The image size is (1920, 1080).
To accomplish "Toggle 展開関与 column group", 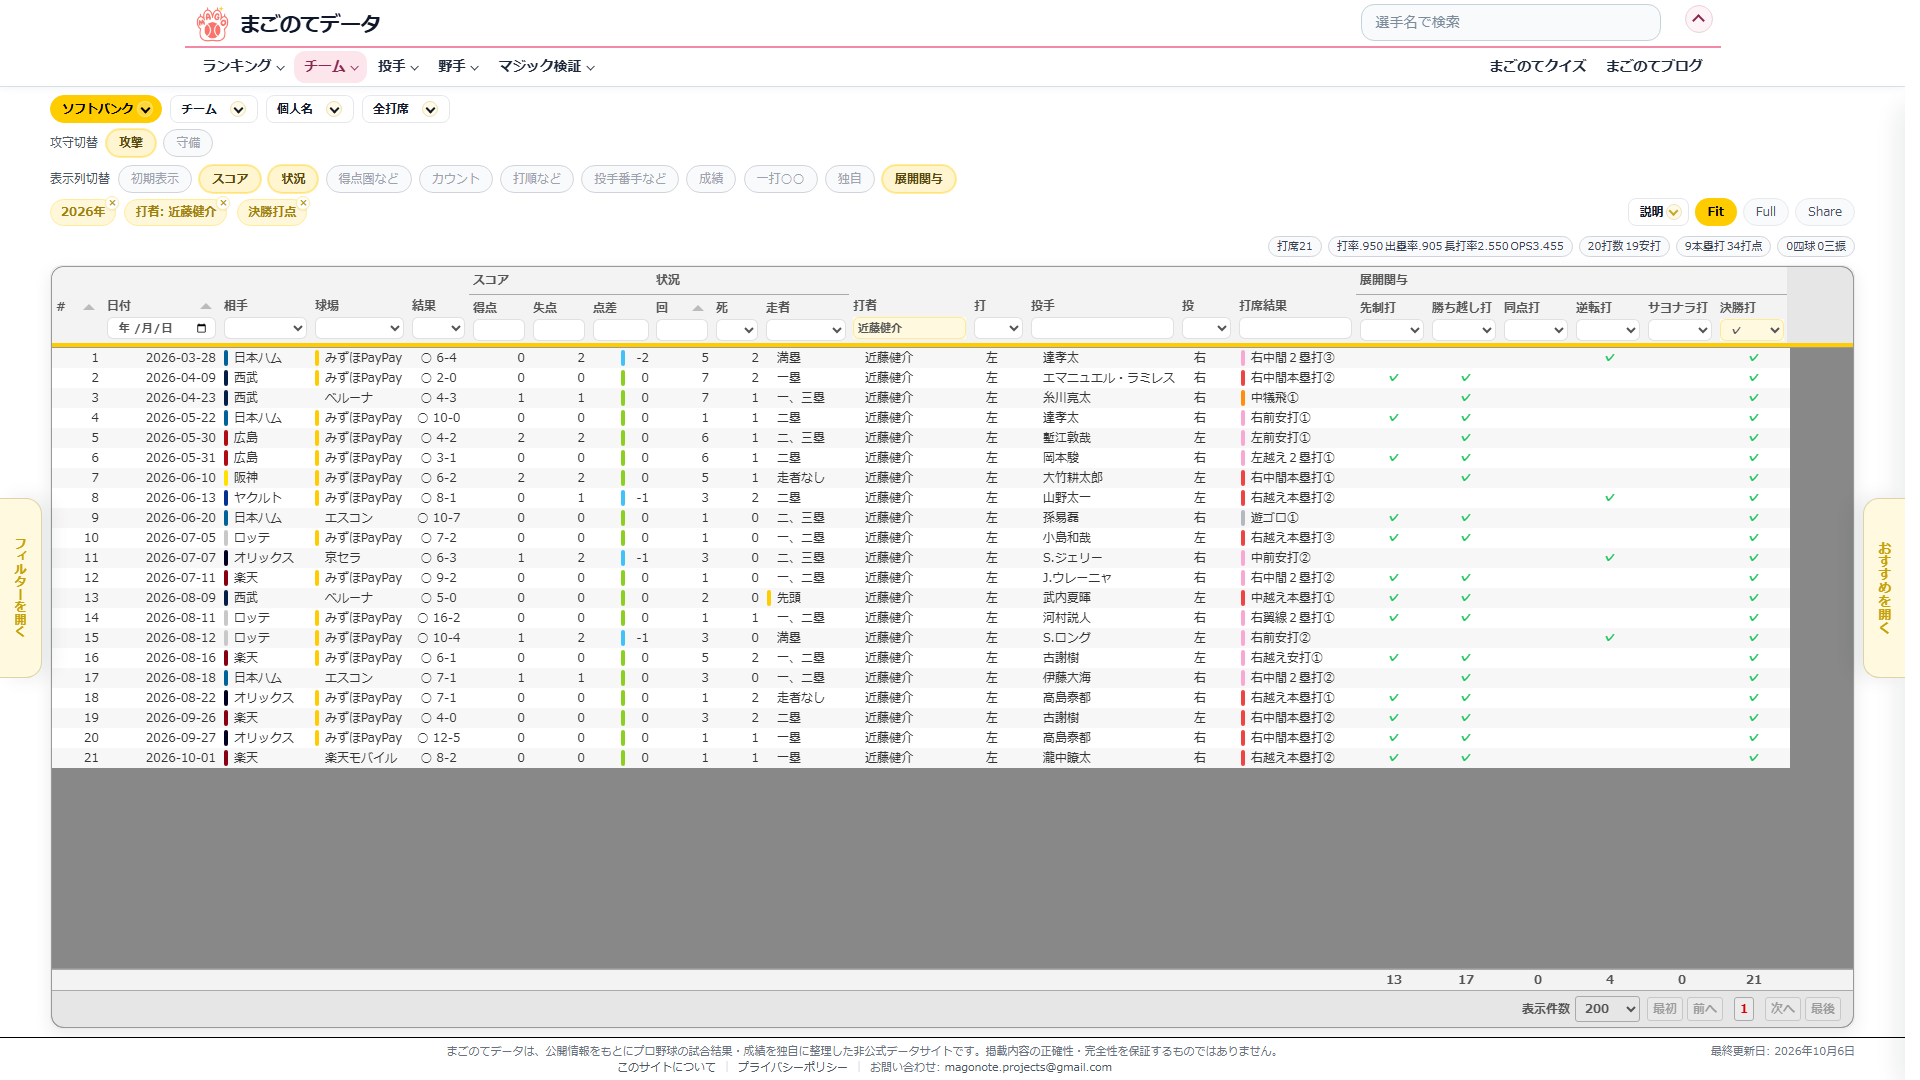I will (918, 179).
